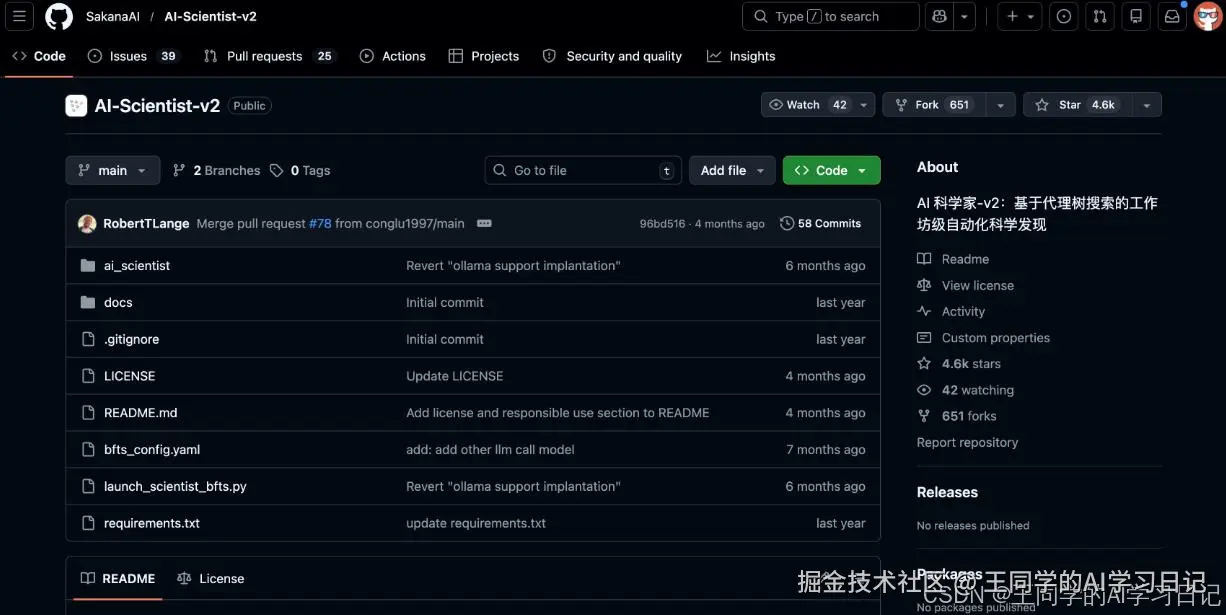The height and width of the screenshot is (615, 1226).
Task: Open requirements.txt file
Action: [152, 523]
